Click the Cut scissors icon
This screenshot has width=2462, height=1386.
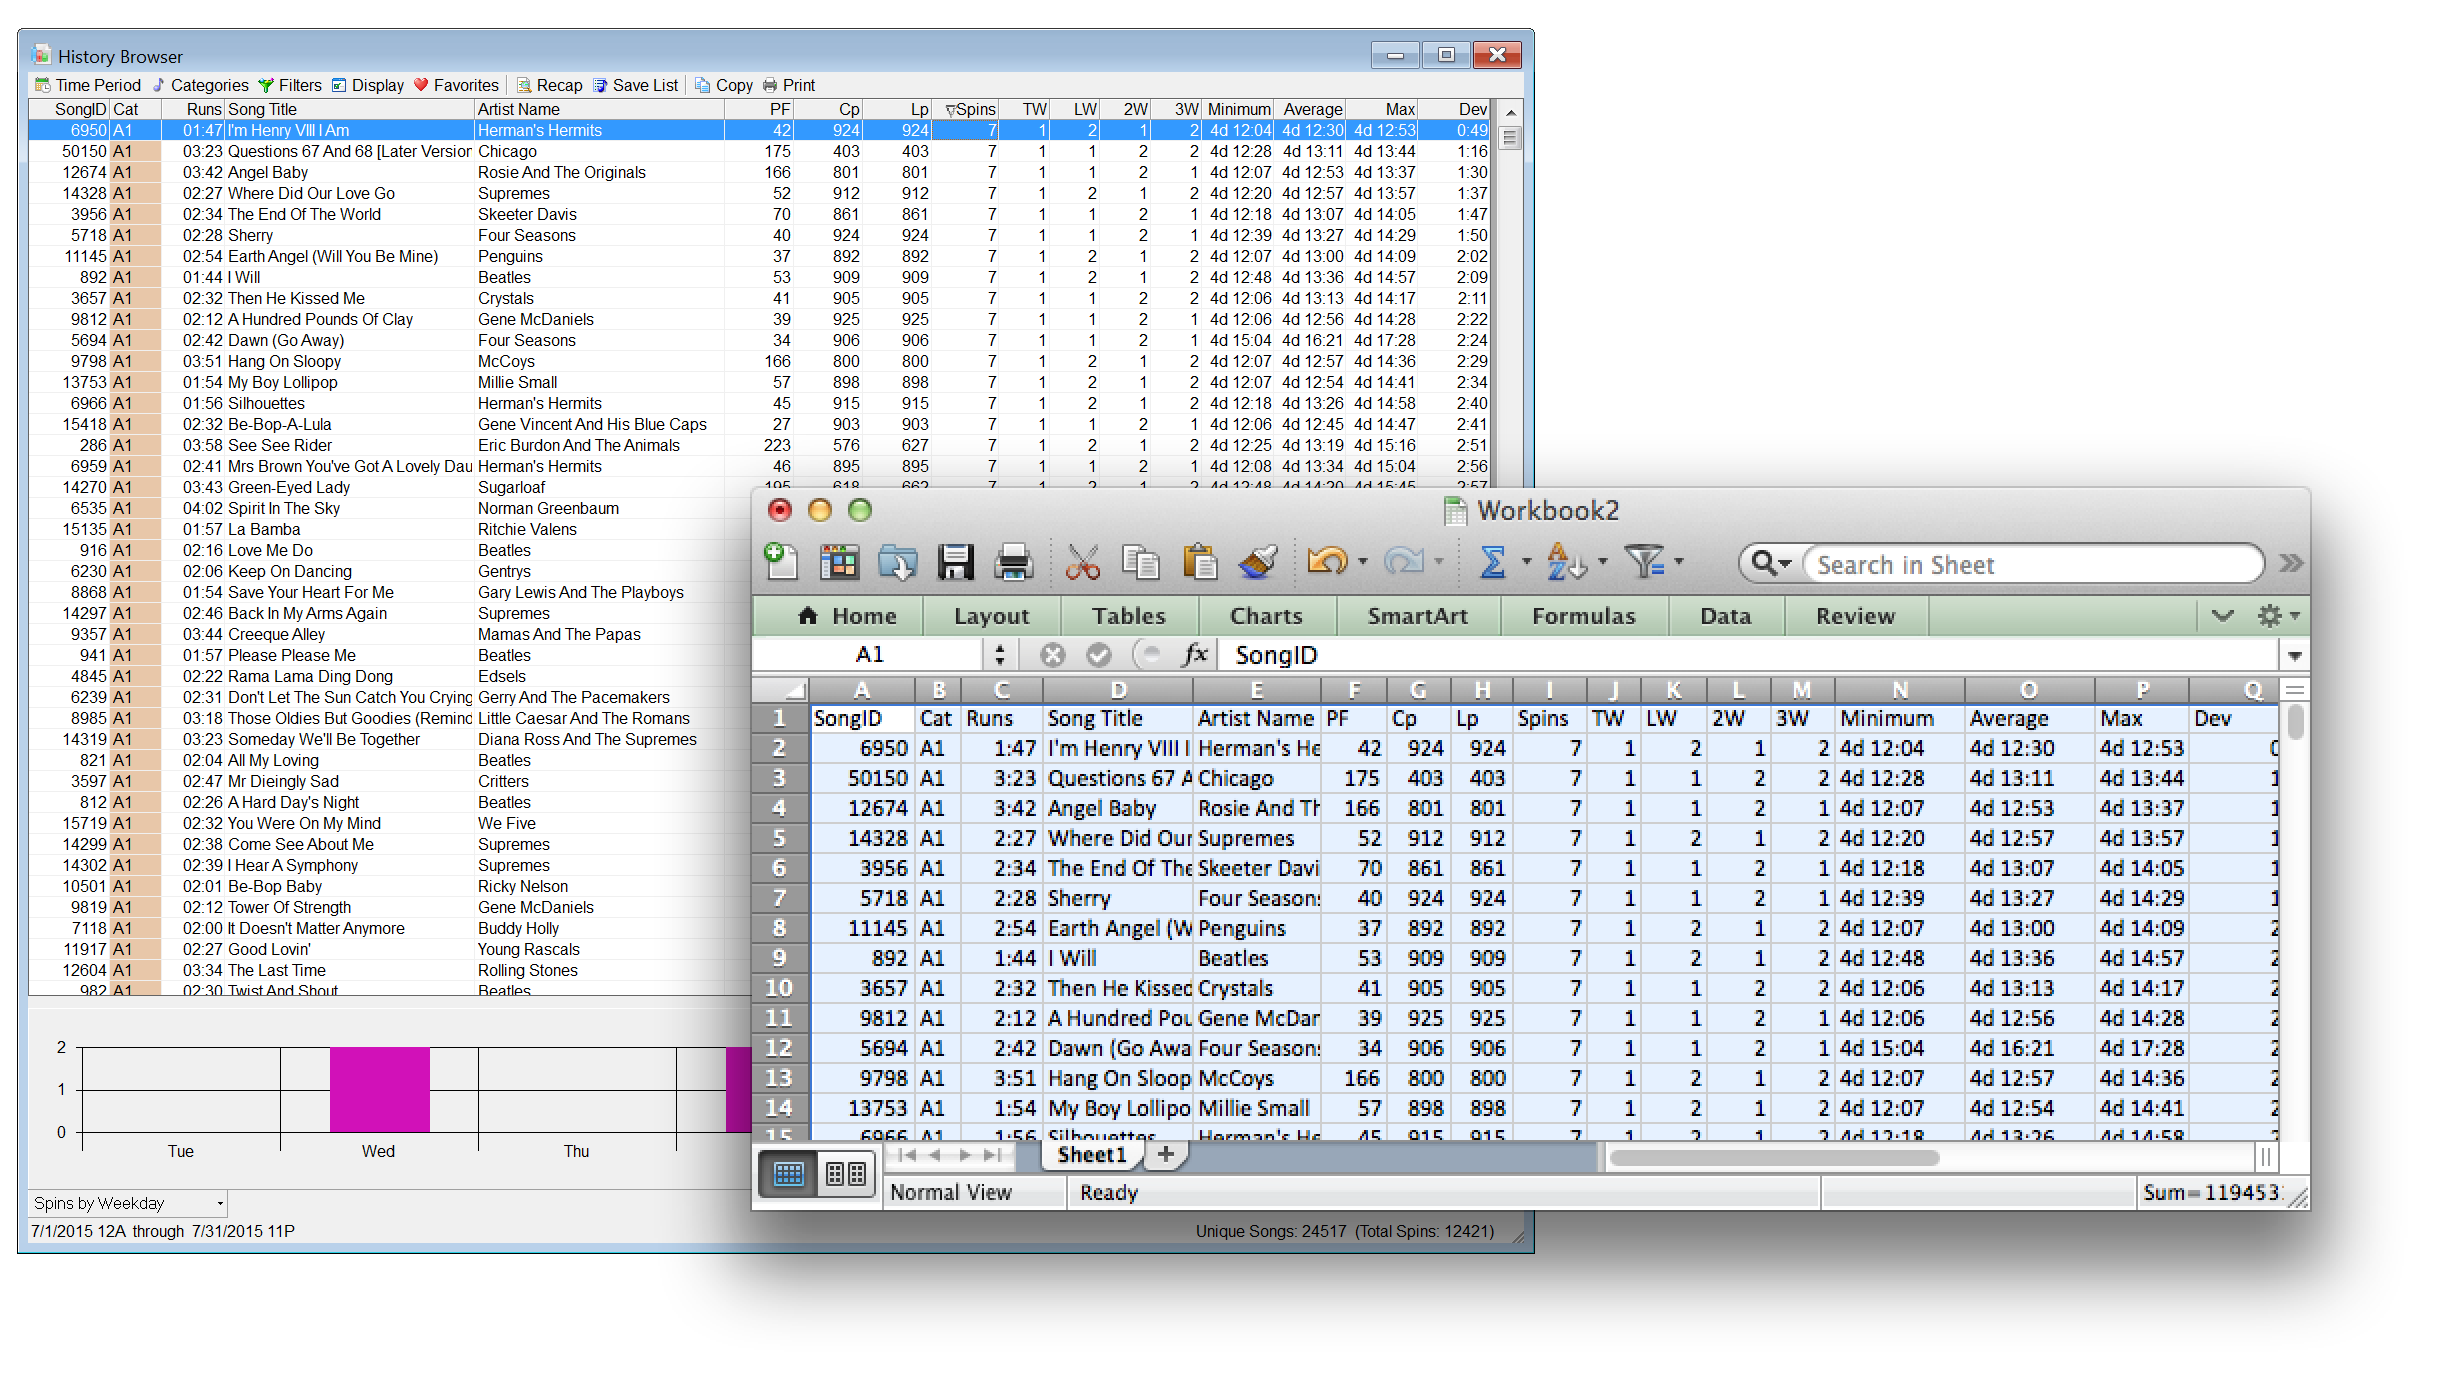coord(1082,563)
